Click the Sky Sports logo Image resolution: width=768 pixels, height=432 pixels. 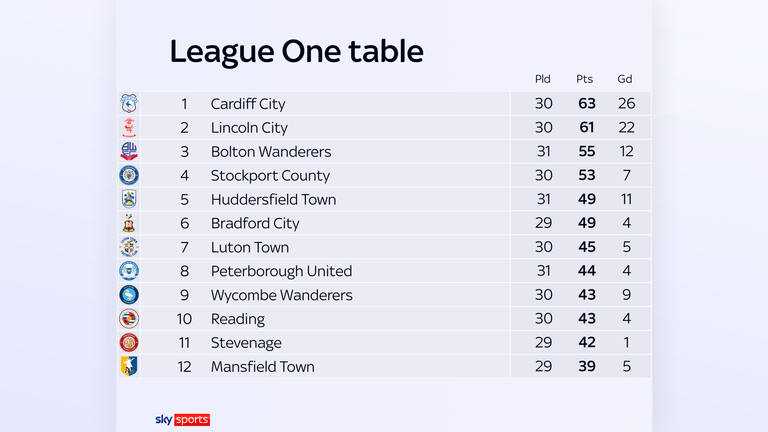pos(182,420)
